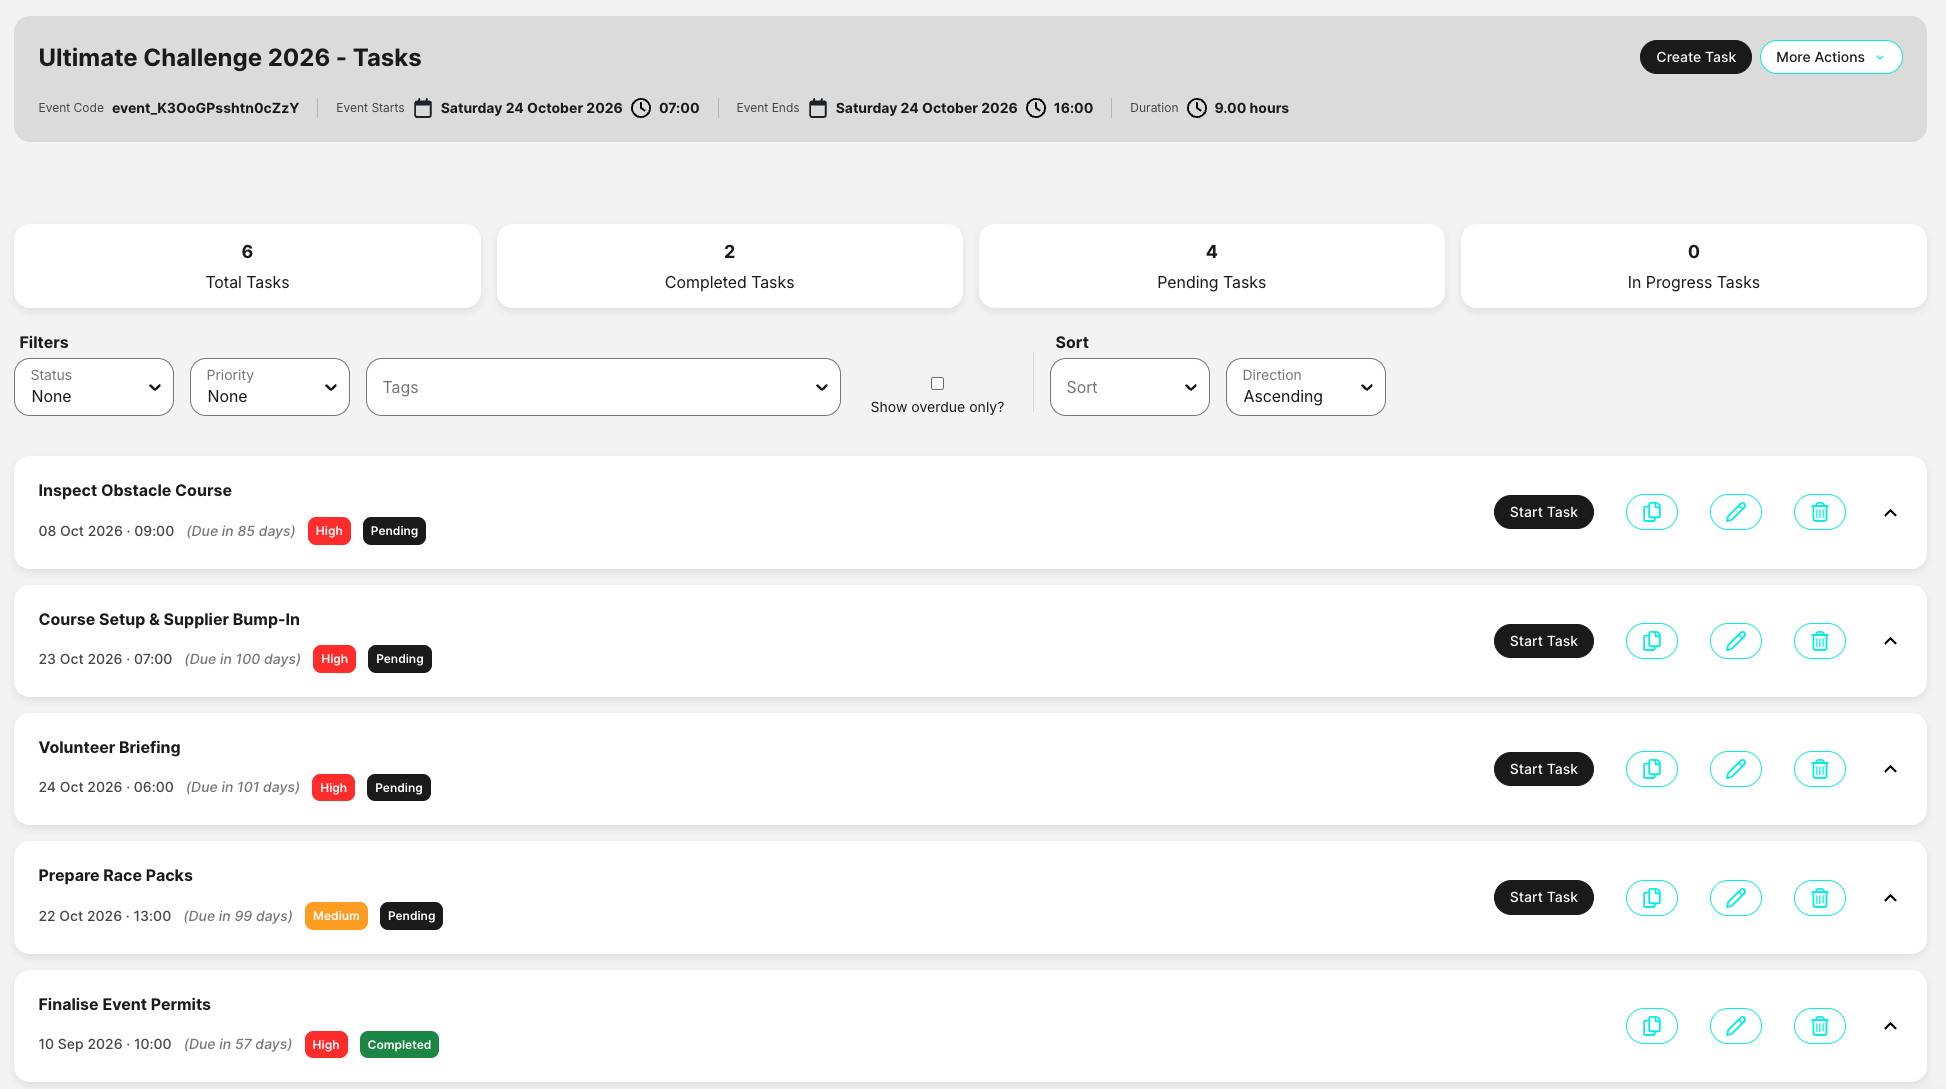The height and width of the screenshot is (1089, 1946).
Task: Click the Duration clock icon
Action: click(x=1197, y=108)
